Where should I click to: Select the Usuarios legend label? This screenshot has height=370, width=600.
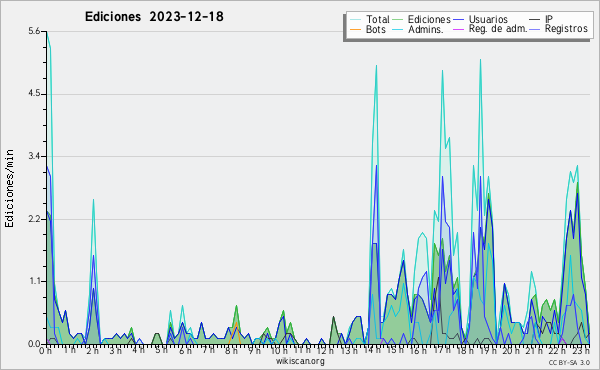[x=488, y=19]
